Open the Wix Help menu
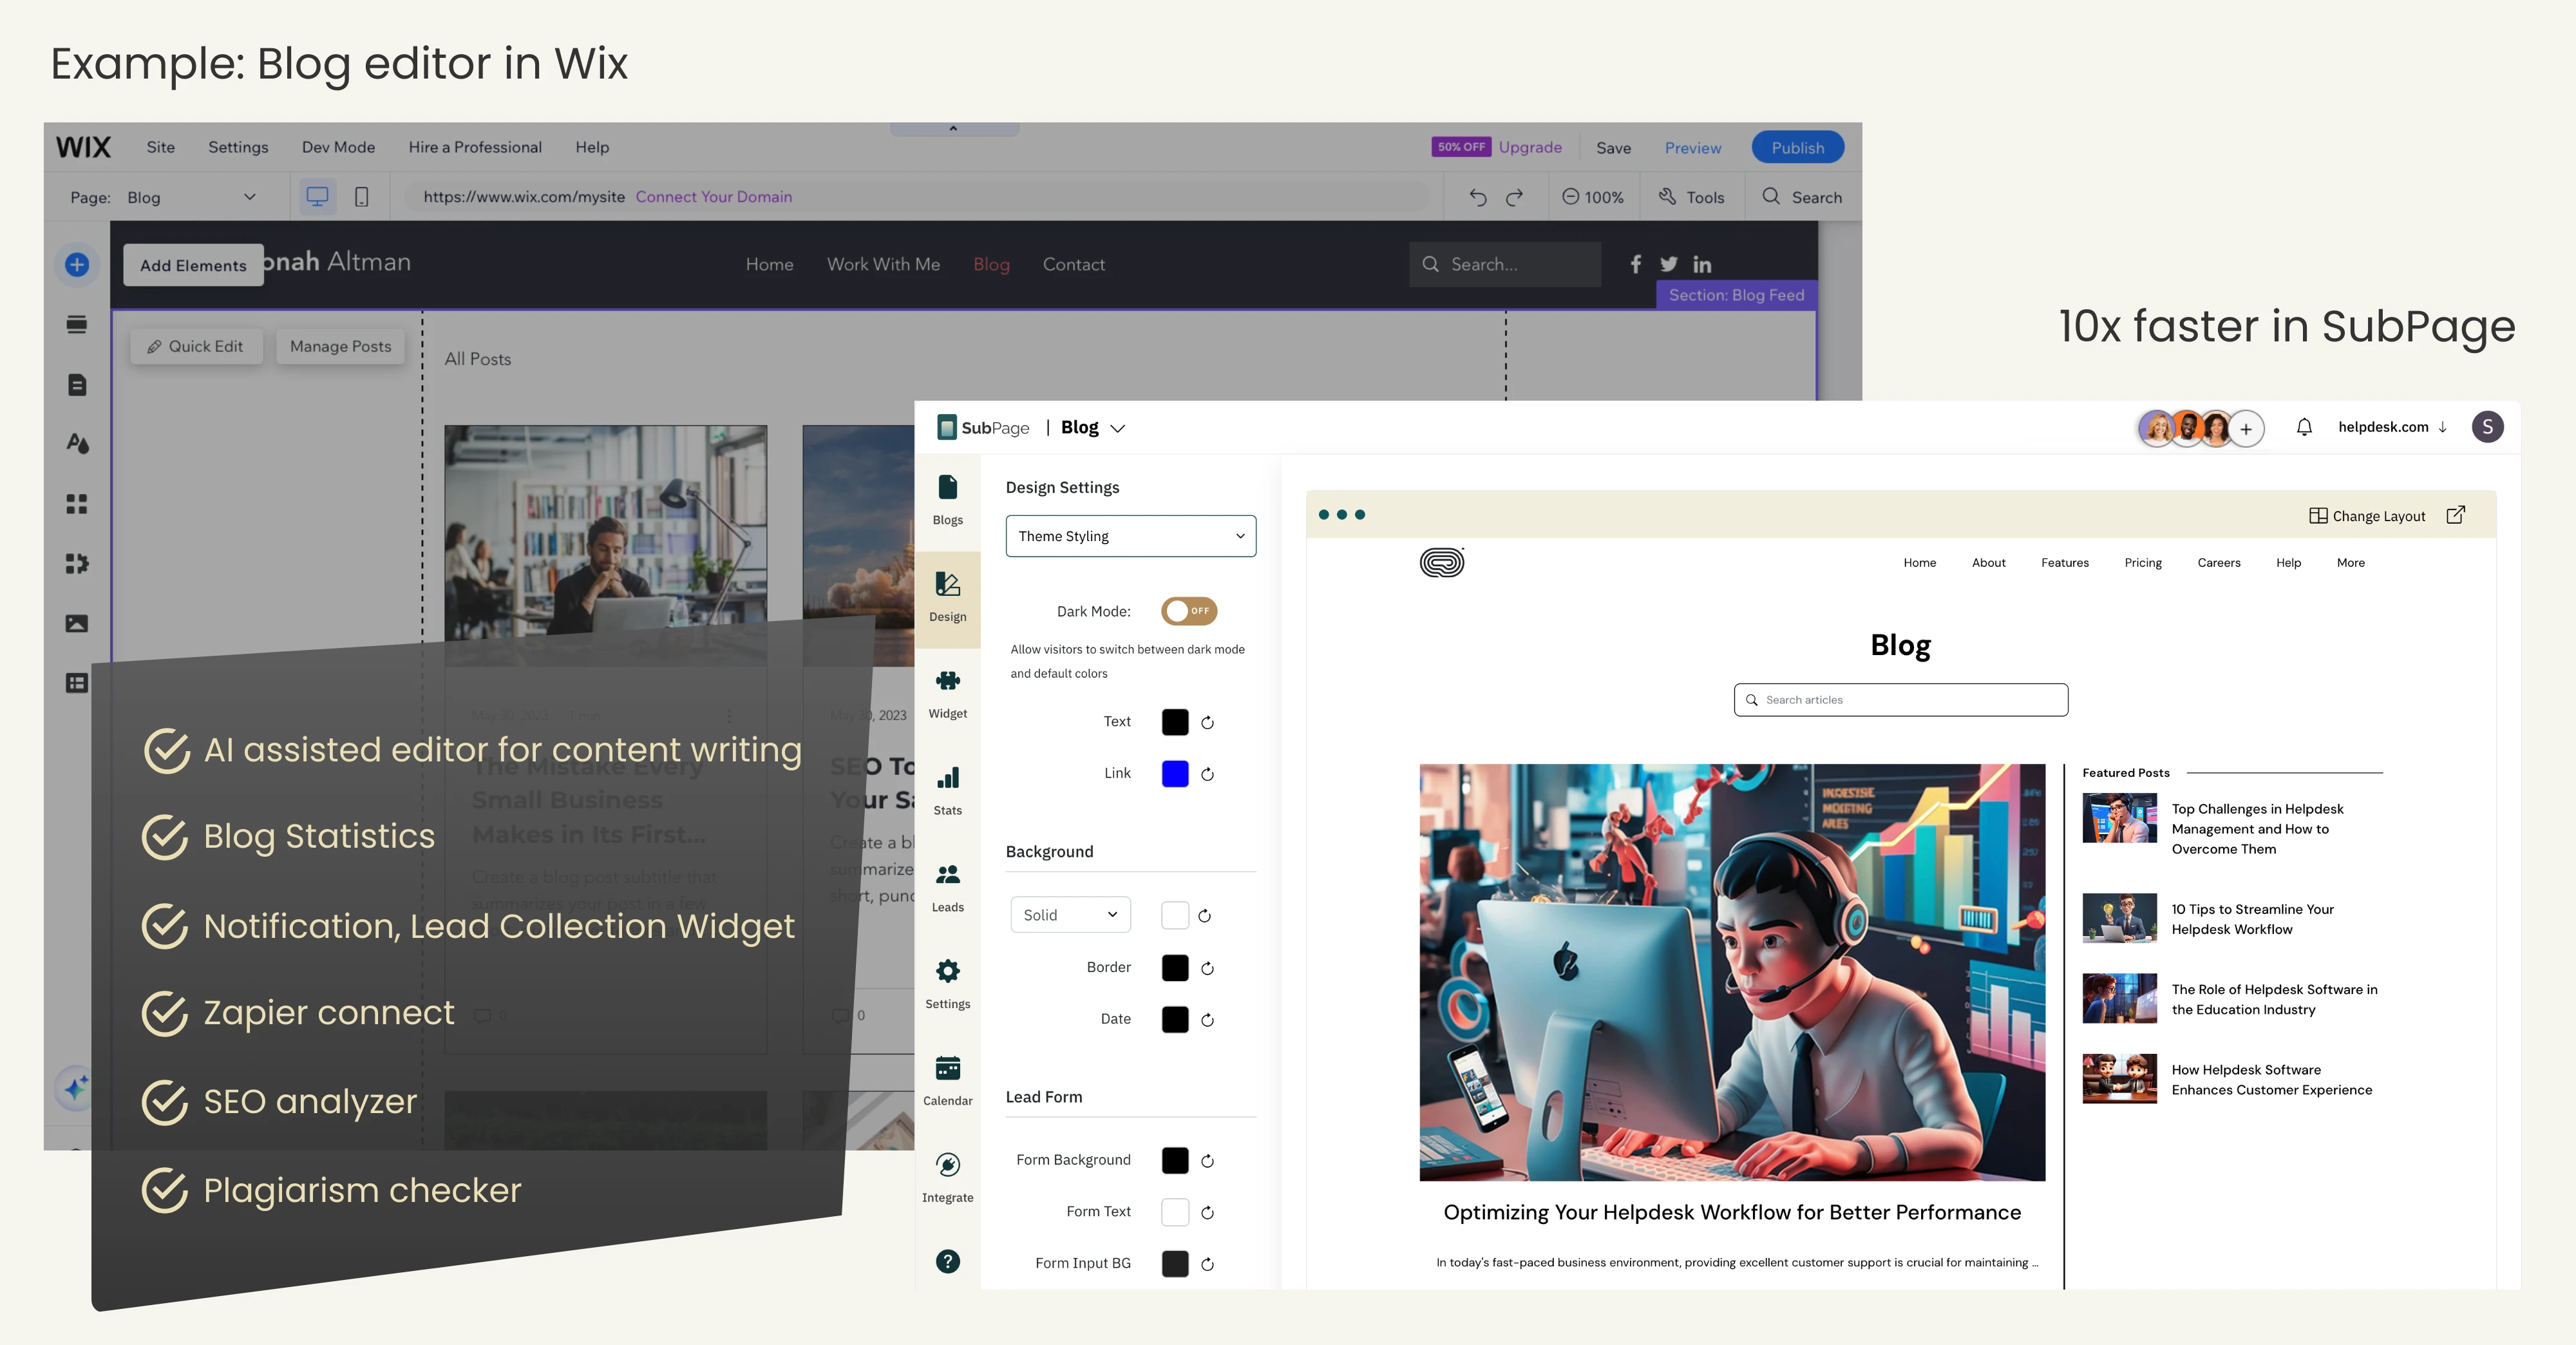The width and height of the screenshot is (2576, 1345). pyautogui.click(x=592, y=147)
